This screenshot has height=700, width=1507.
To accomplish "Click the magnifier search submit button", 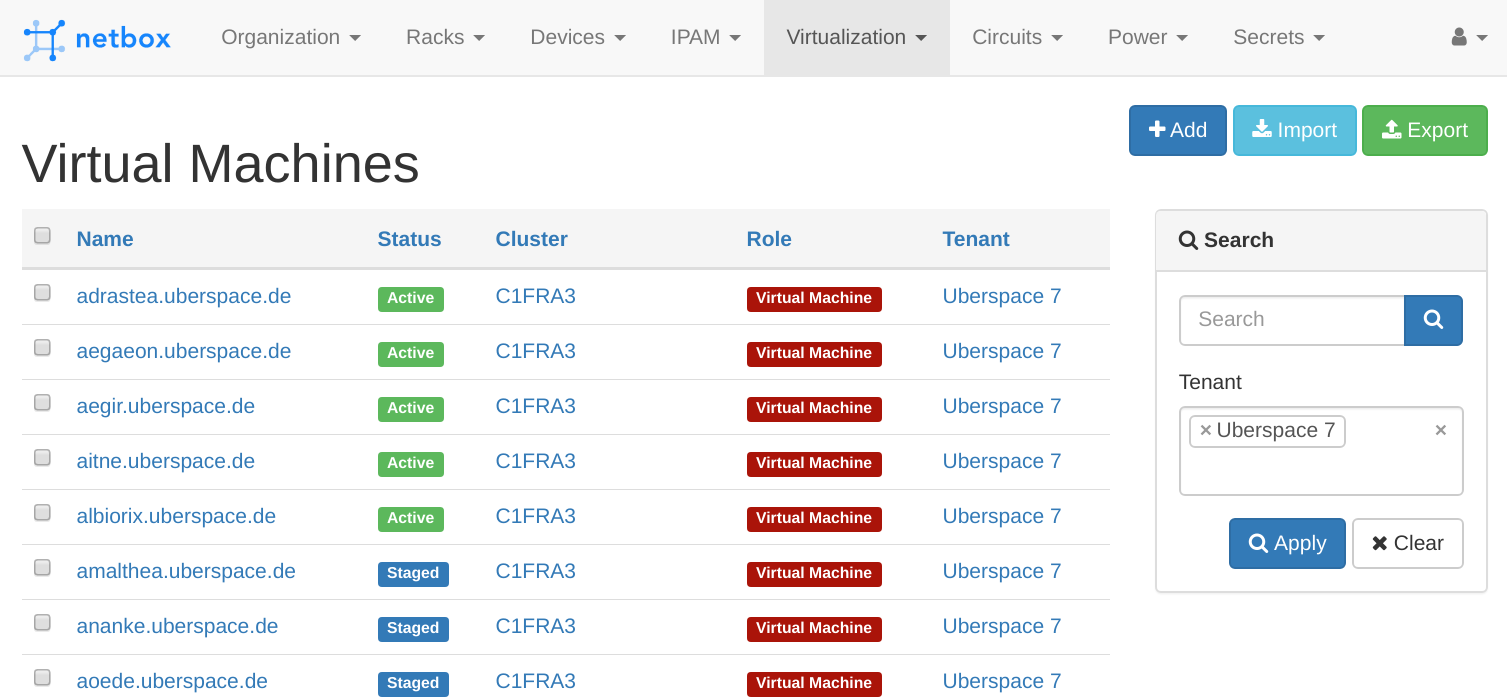I will [1433, 320].
